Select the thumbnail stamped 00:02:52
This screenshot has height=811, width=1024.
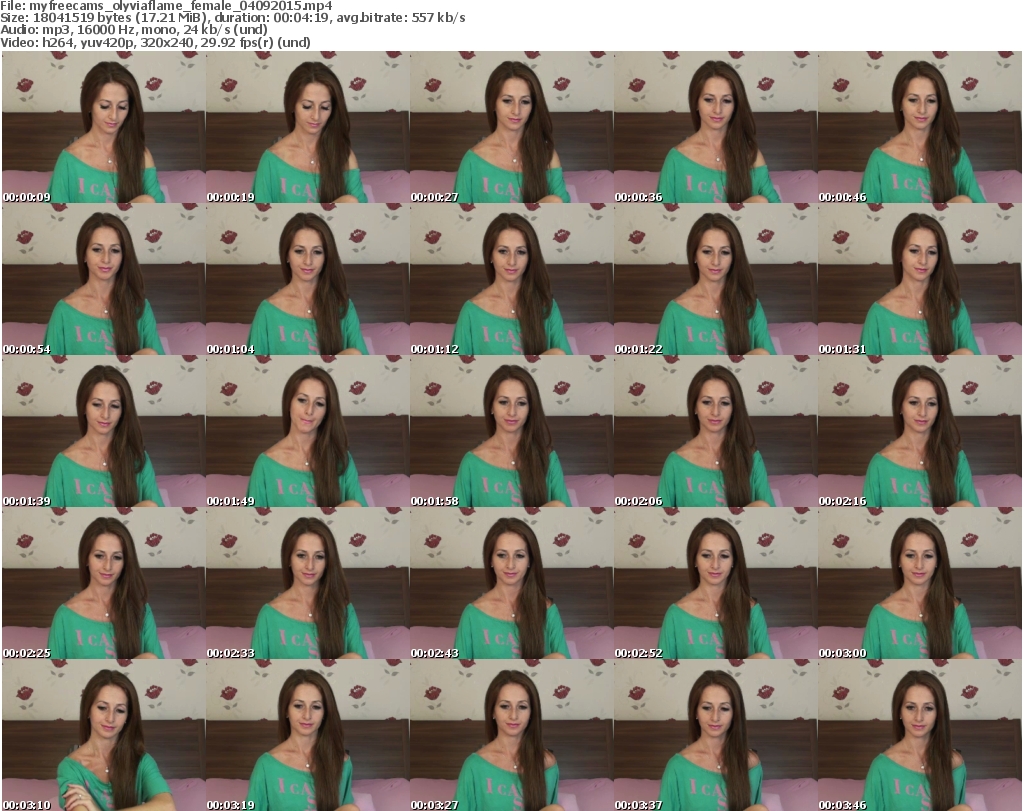715,584
